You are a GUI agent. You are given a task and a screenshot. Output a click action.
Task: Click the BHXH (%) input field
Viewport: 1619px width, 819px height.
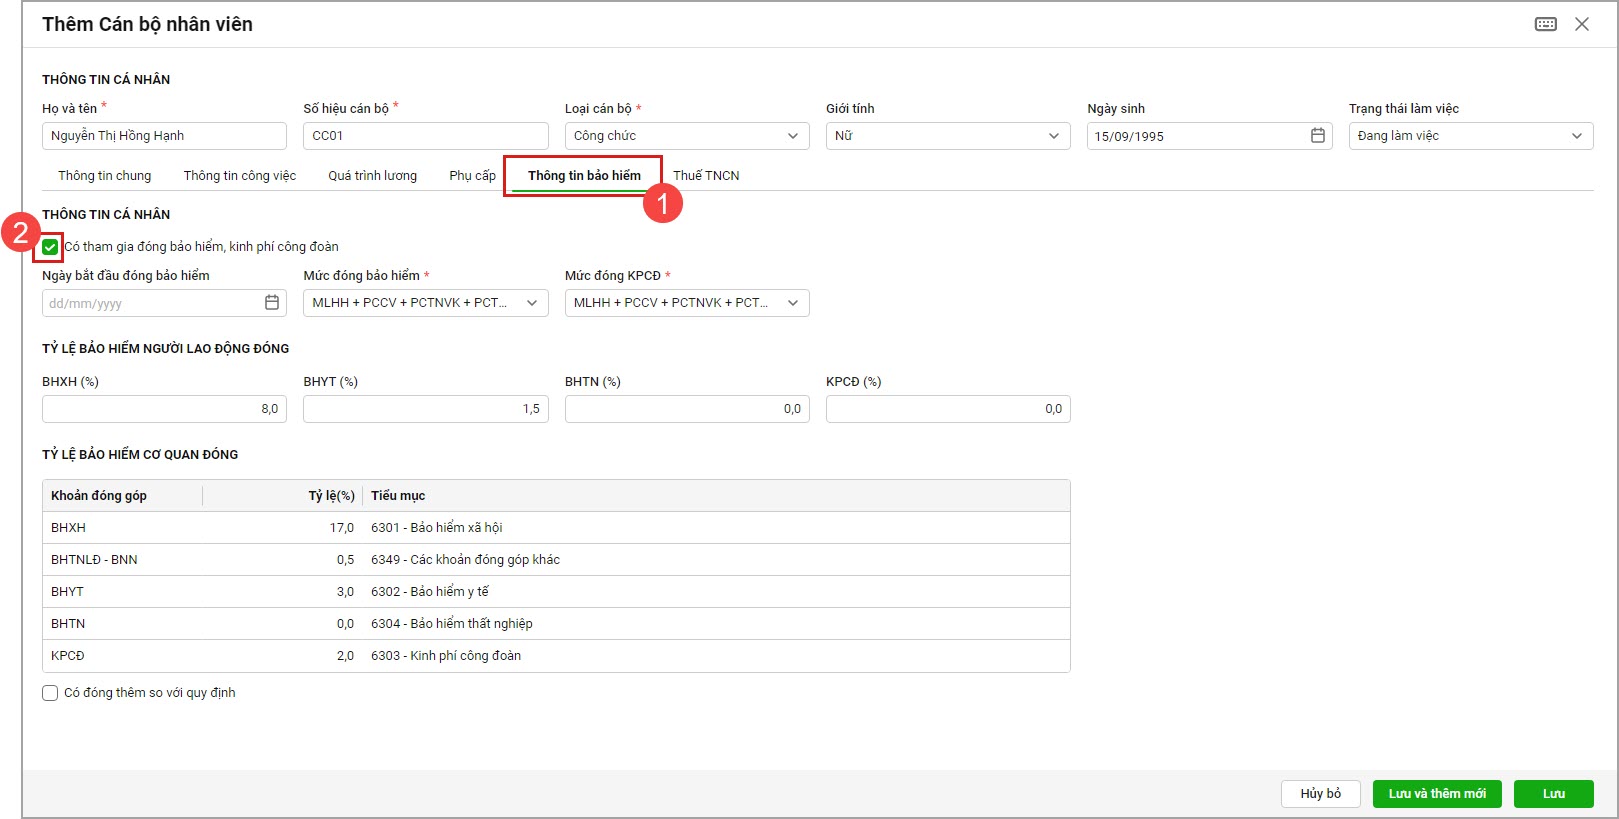pyautogui.click(x=164, y=409)
